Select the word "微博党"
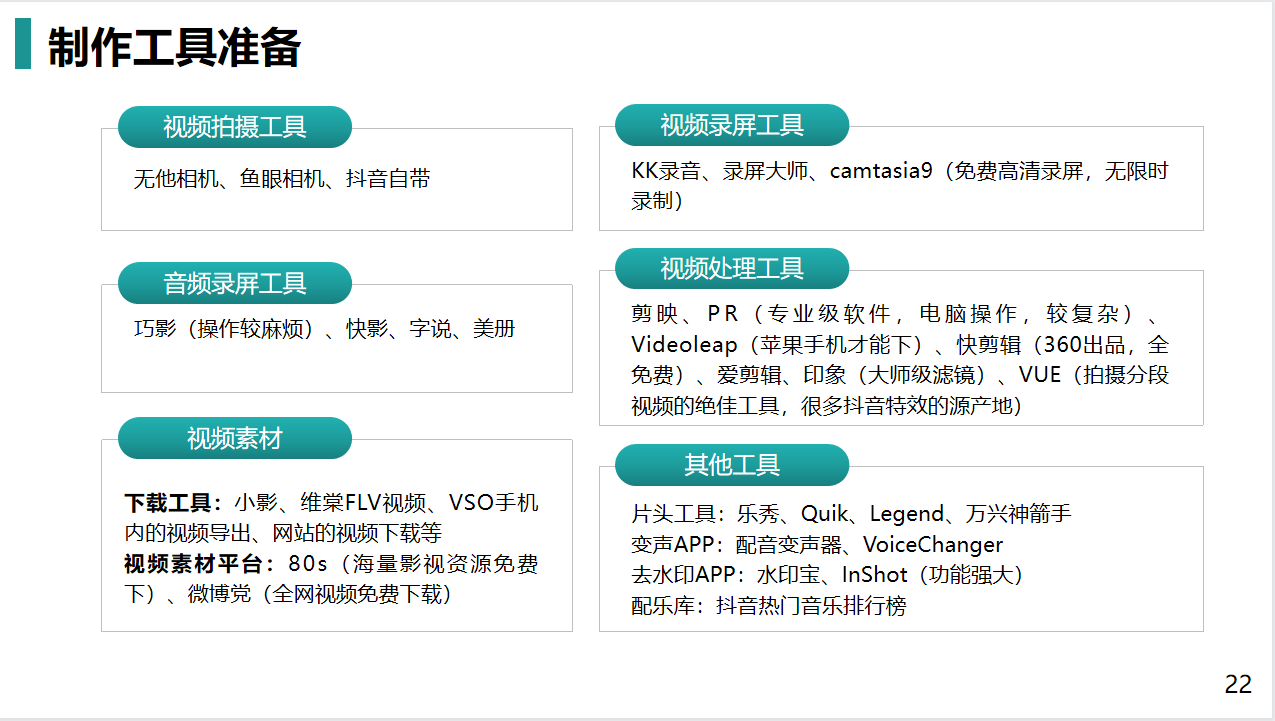Image resolution: width=1275 pixels, height=721 pixels. (217, 594)
